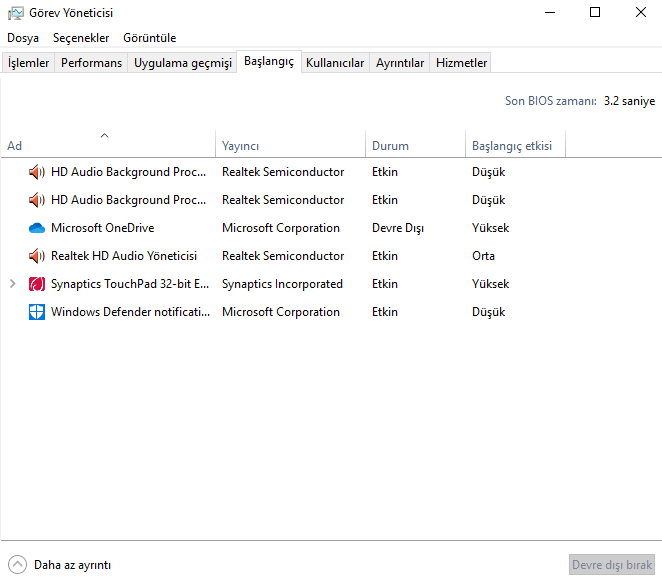Click the Task Manager app icon in title bar
Viewport: 662px width, 587px height.
click(16, 13)
